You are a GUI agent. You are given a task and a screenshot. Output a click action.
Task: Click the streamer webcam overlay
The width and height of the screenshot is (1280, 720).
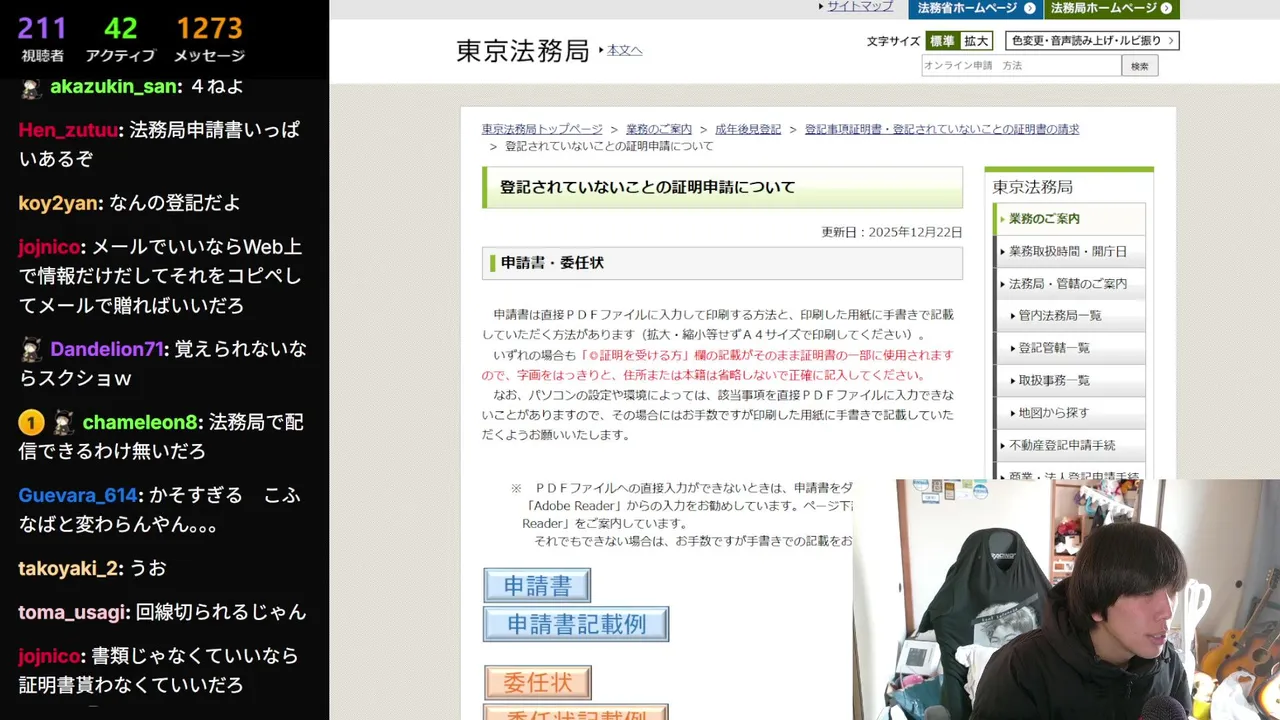1066,599
